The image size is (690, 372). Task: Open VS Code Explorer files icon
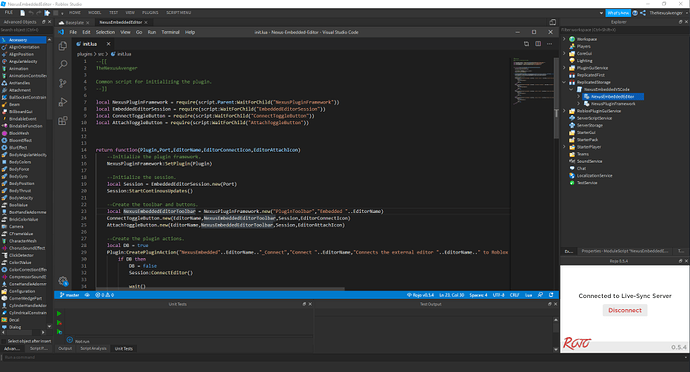click(x=63, y=46)
